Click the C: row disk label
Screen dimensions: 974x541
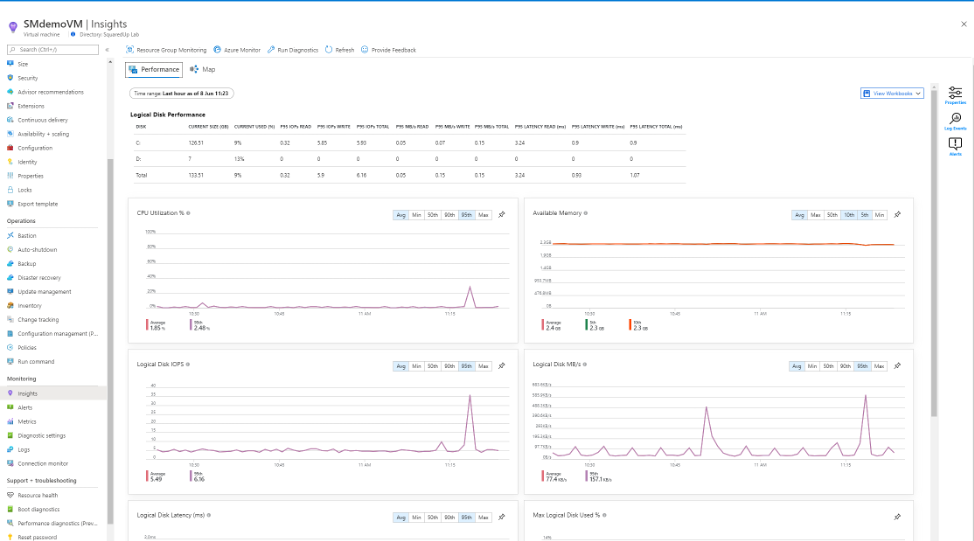tap(139, 143)
